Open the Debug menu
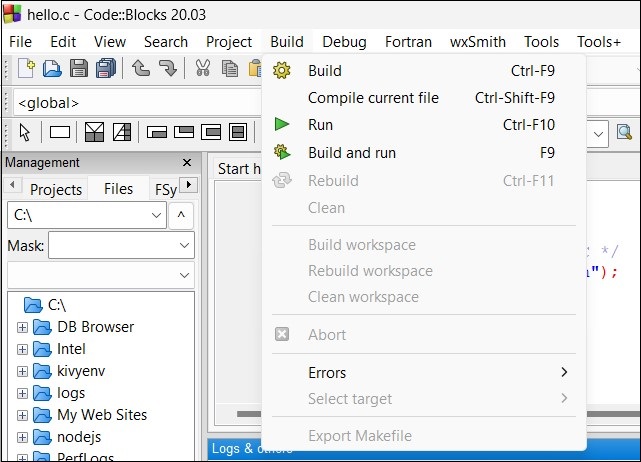 344,41
